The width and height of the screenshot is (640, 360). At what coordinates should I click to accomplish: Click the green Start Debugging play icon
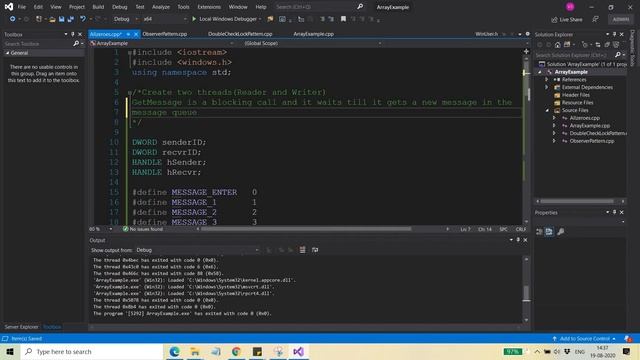[x=194, y=19]
